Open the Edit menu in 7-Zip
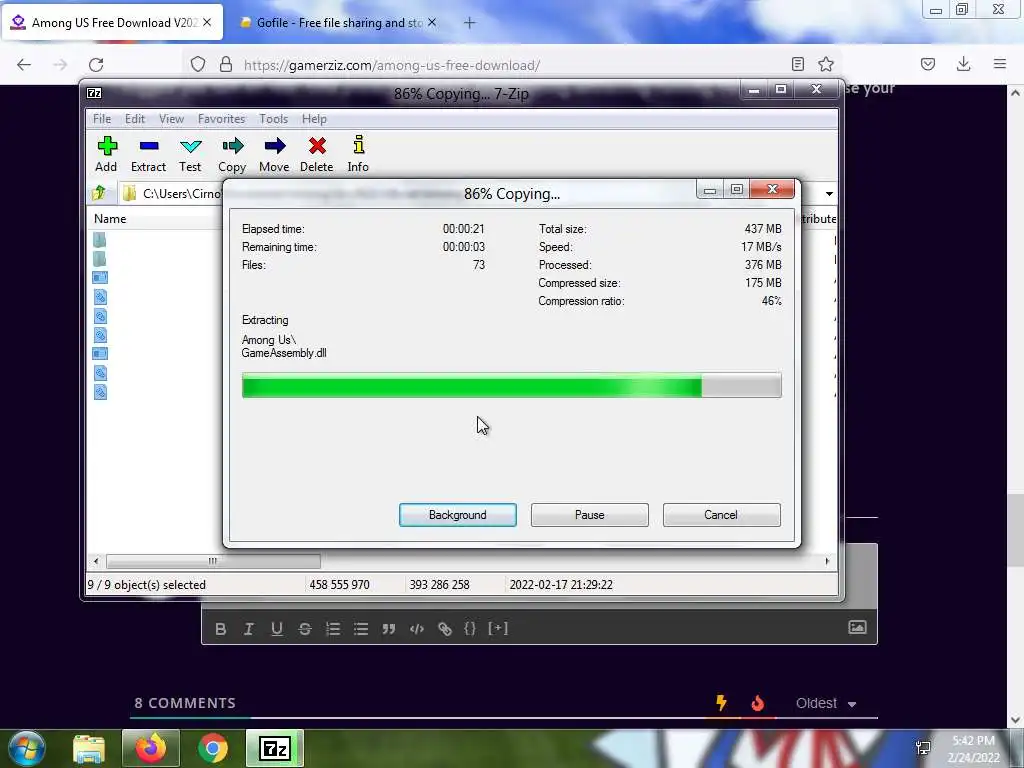Viewport: 1024px width, 768px height. pyautogui.click(x=135, y=119)
